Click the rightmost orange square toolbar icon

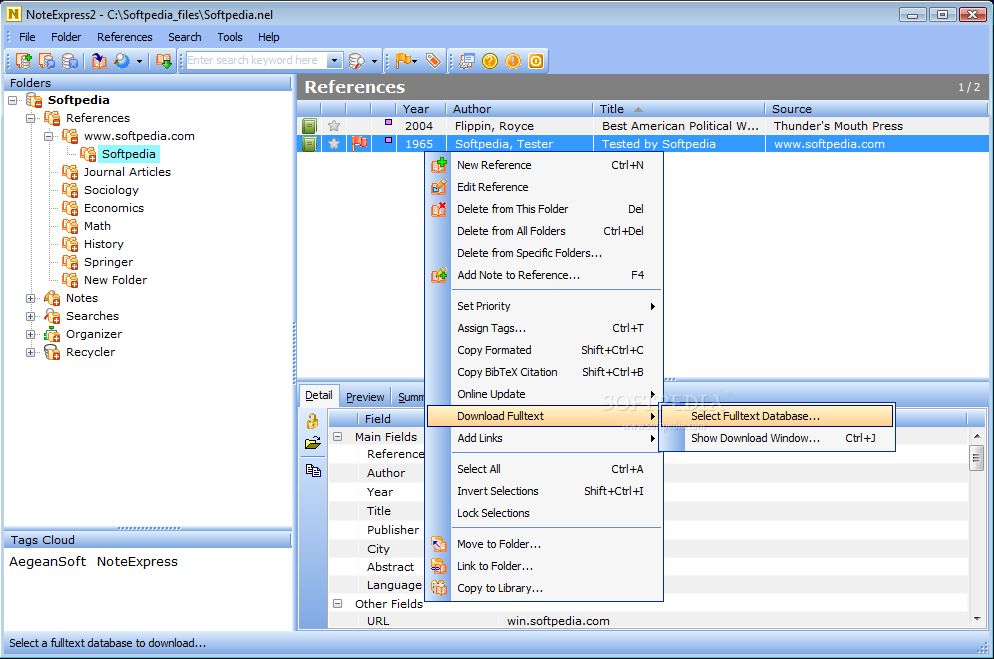click(x=536, y=61)
